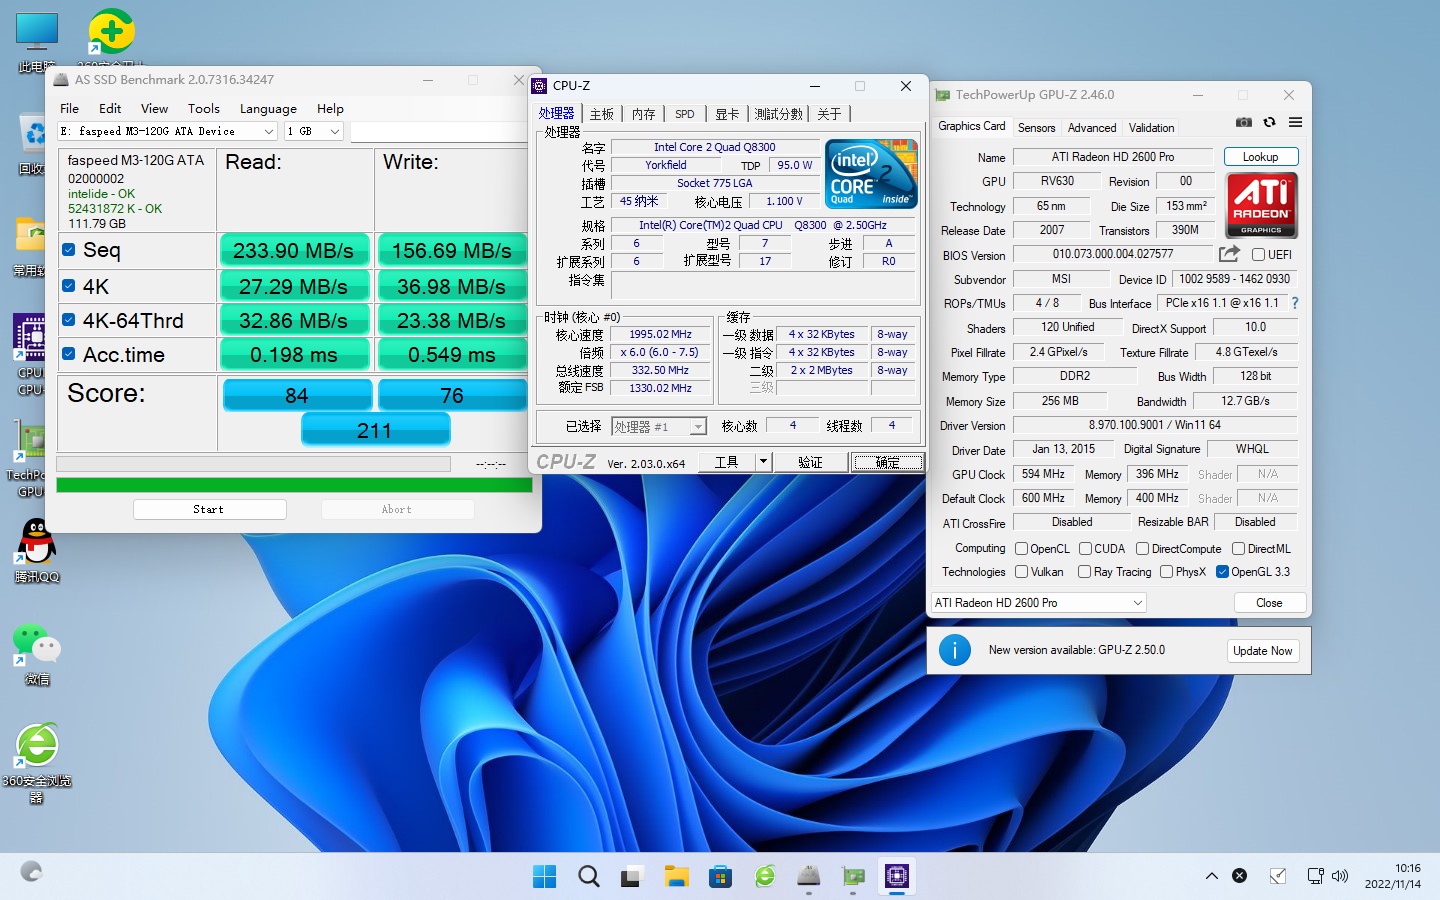This screenshot has height=900, width=1440.
Task: Switch to AS SSD Benchmark taskbar icon
Action: [808, 877]
